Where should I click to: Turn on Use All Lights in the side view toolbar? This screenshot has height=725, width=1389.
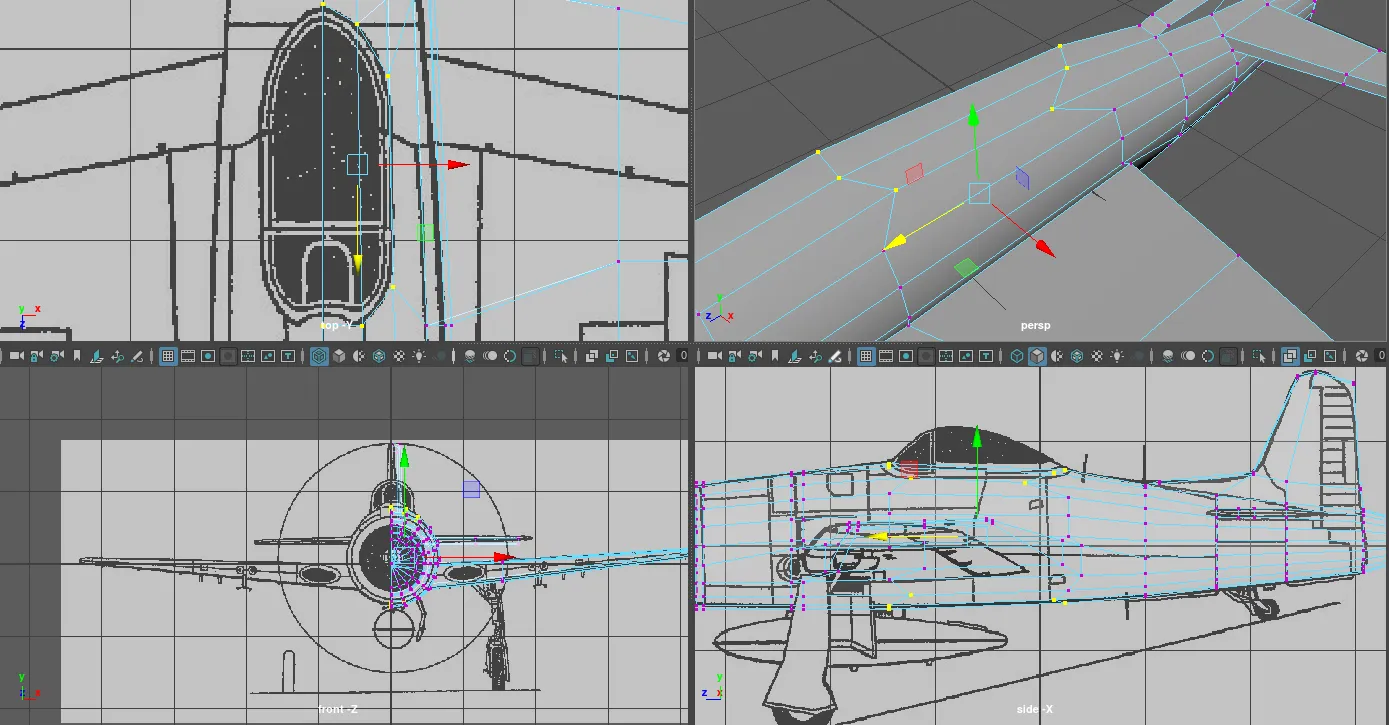click(1117, 356)
